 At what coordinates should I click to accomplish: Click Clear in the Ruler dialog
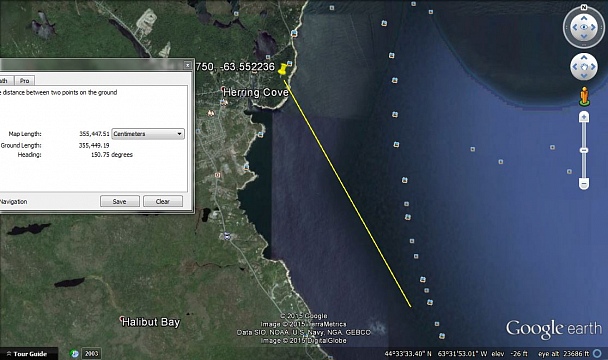163,201
